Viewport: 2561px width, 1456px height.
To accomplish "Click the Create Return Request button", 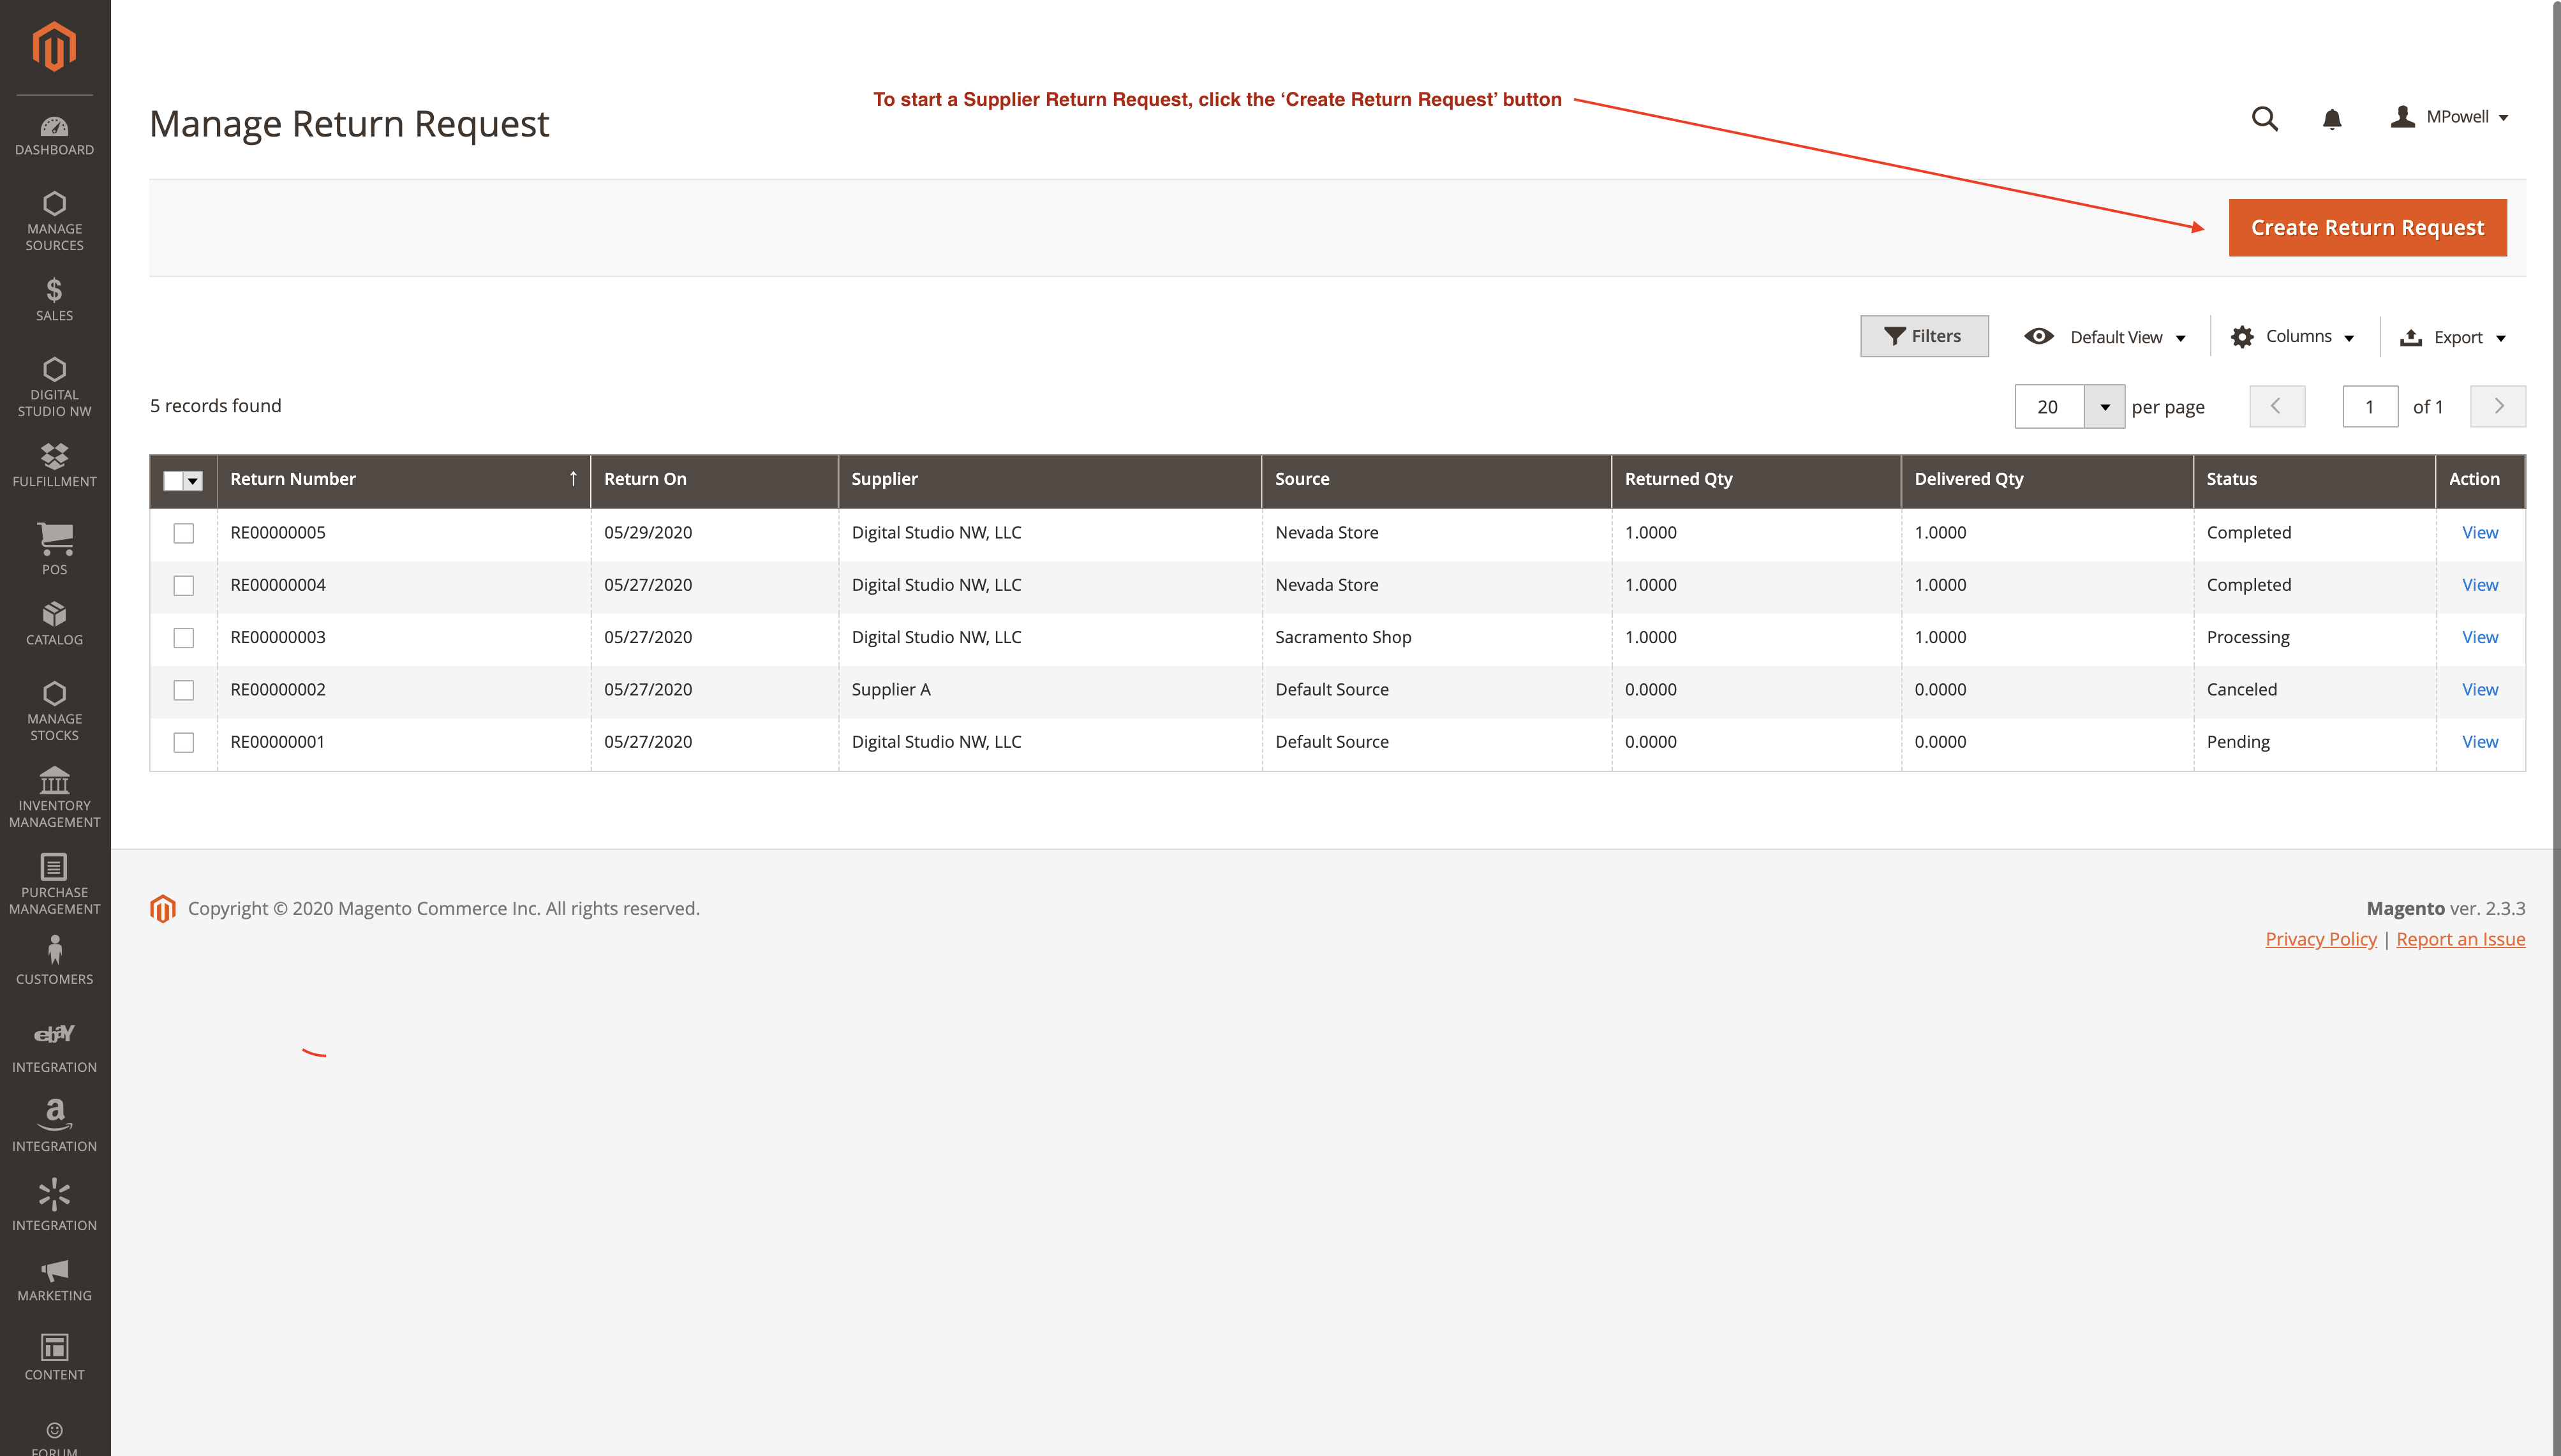I will pyautogui.click(x=2366, y=228).
